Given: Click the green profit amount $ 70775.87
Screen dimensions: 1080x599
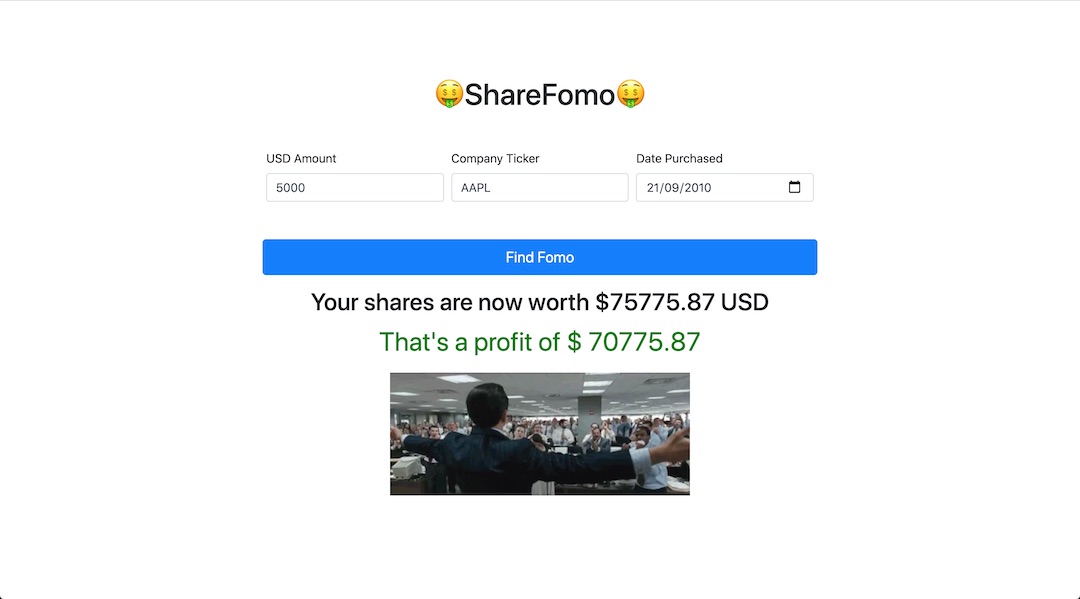Looking at the screenshot, I should [634, 342].
